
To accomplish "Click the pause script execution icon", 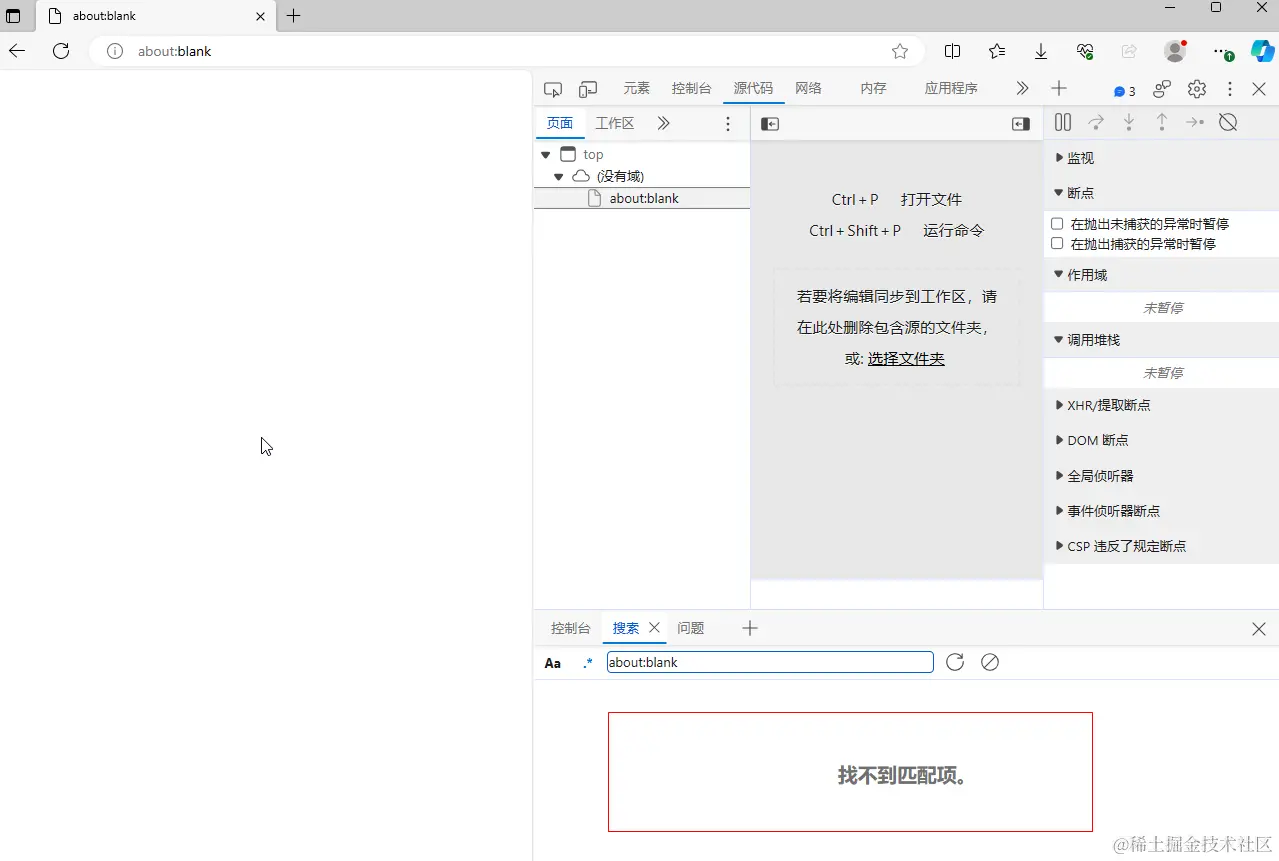I will 1063,122.
